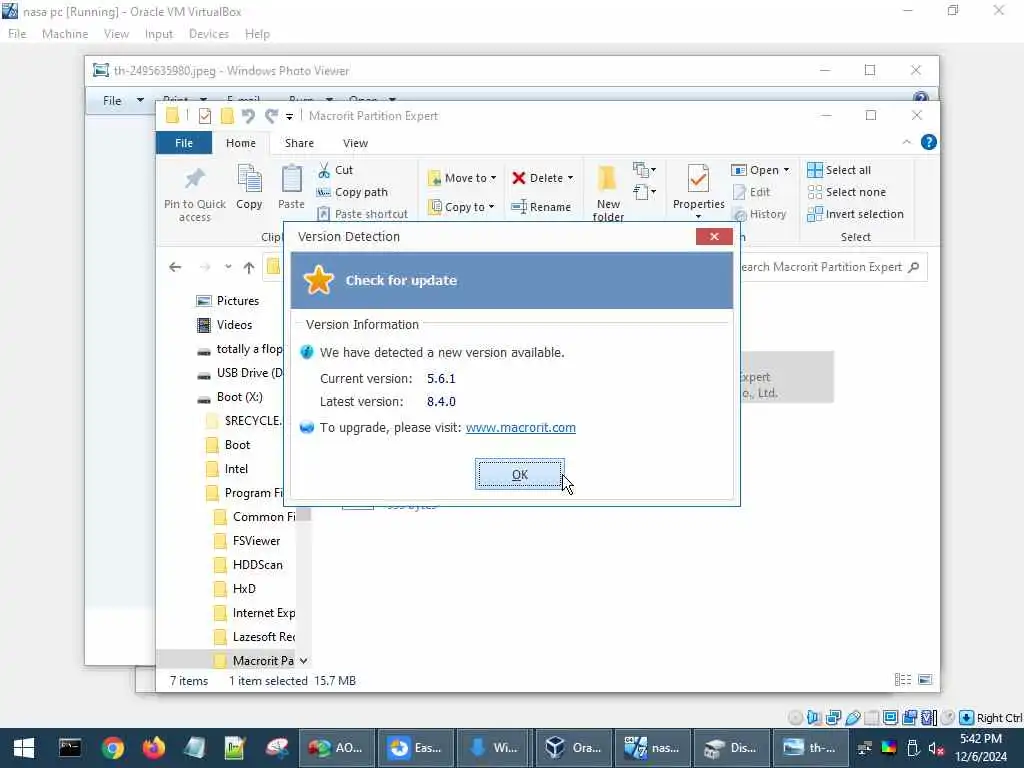Click Select none in ribbon

pos(847,192)
